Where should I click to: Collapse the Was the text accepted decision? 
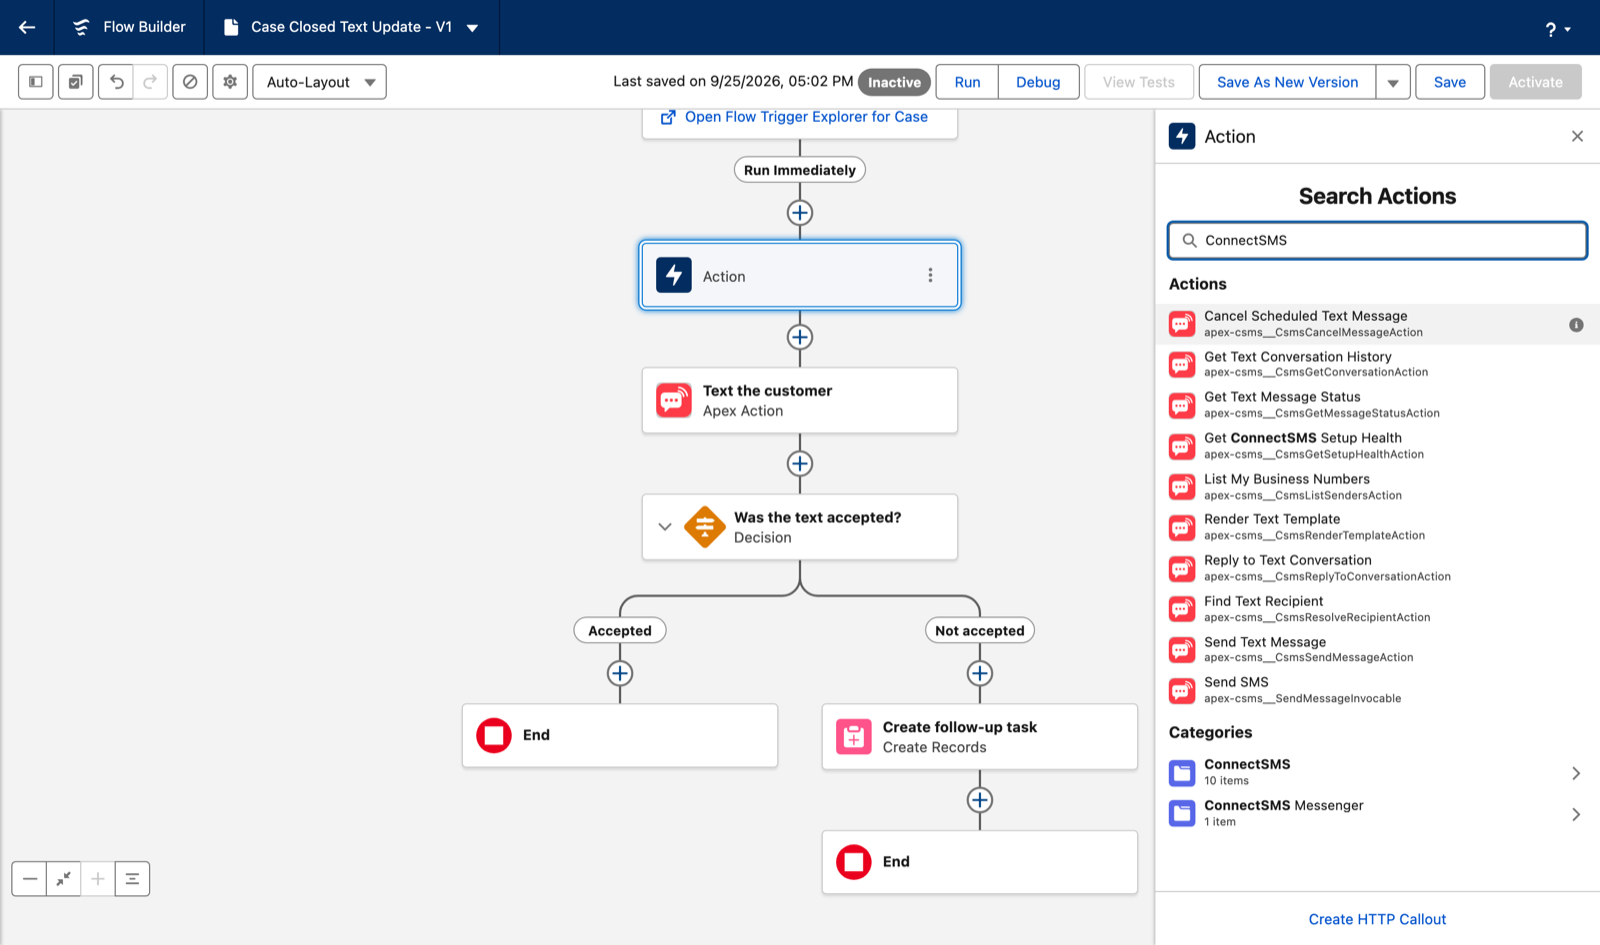point(665,527)
